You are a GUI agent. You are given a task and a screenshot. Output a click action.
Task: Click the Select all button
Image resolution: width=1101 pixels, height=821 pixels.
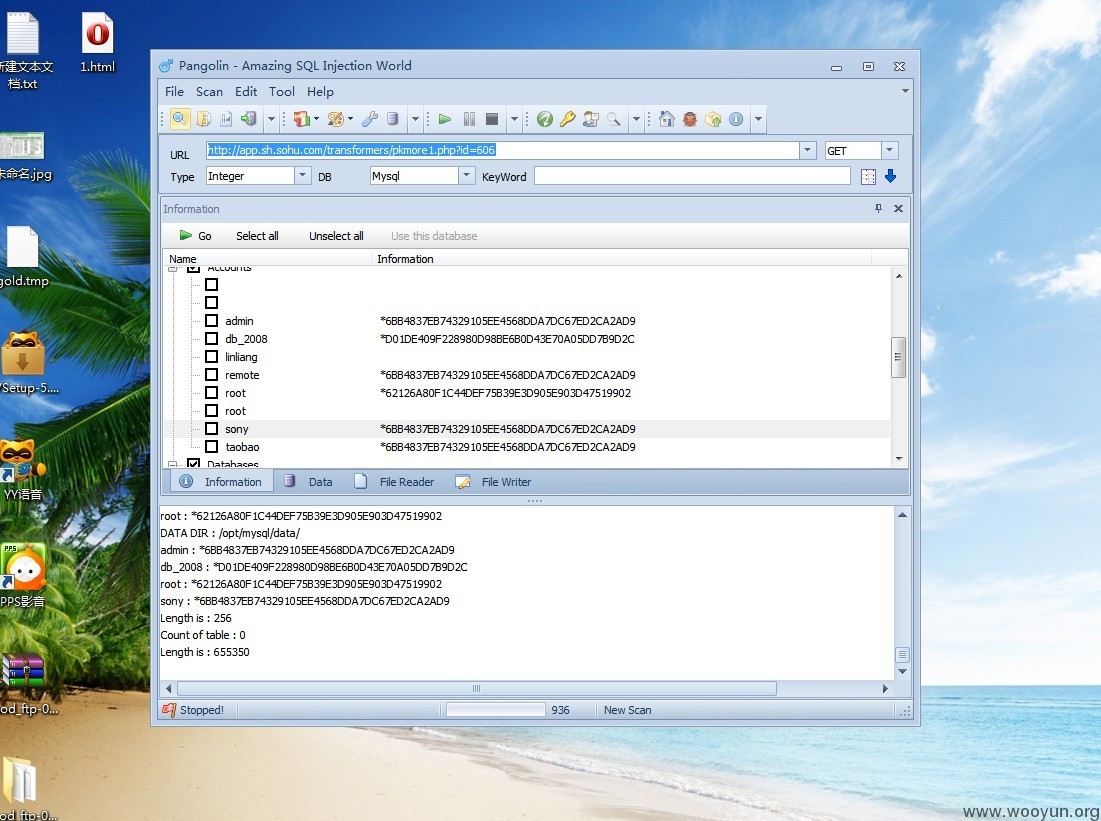point(257,236)
